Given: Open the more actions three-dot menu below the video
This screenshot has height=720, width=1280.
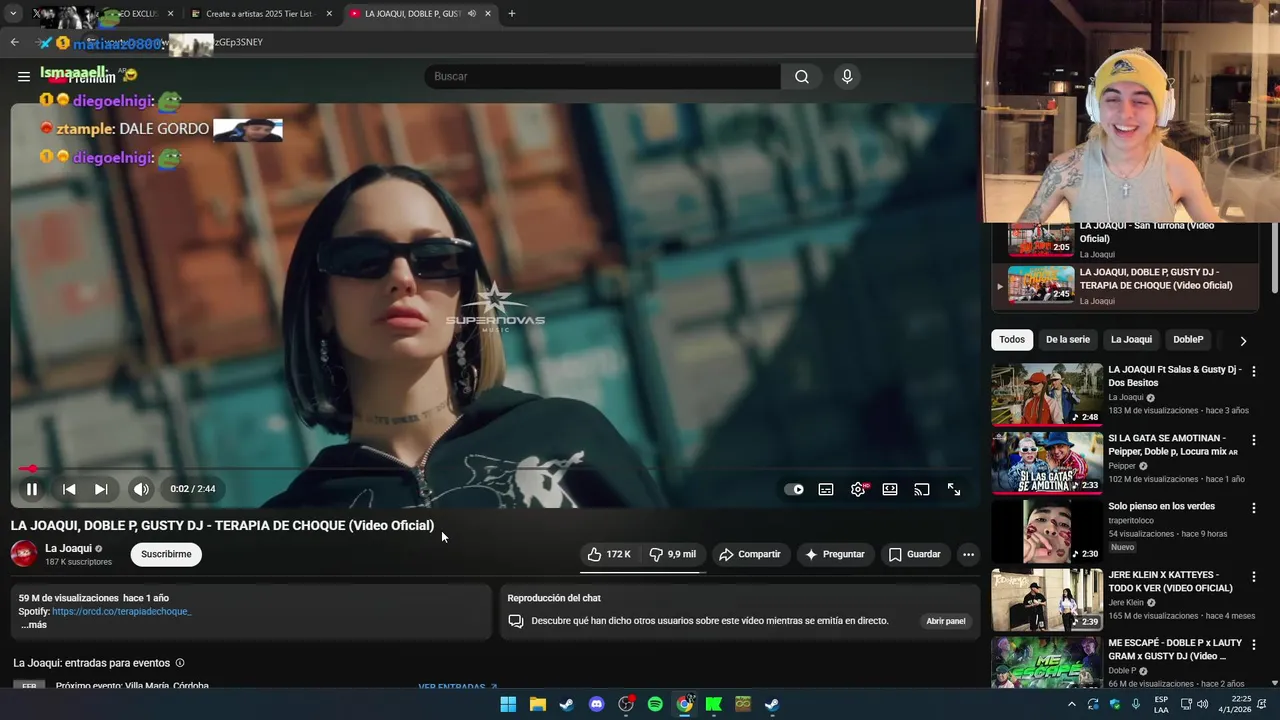Looking at the screenshot, I should point(968,554).
